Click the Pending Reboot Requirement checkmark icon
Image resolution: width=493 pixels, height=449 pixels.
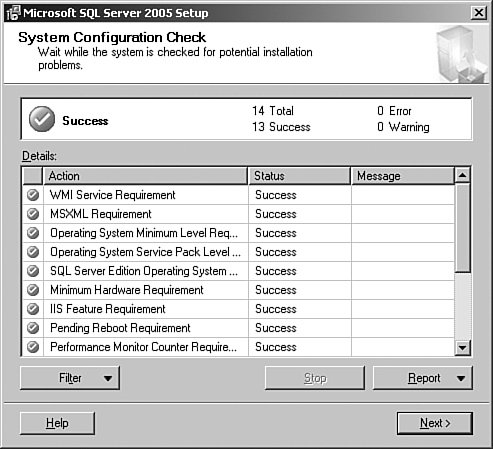[x=33, y=328]
